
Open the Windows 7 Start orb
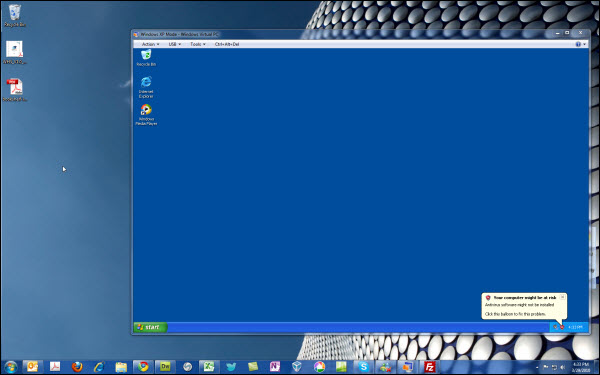pyautogui.click(x=10, y=367)
